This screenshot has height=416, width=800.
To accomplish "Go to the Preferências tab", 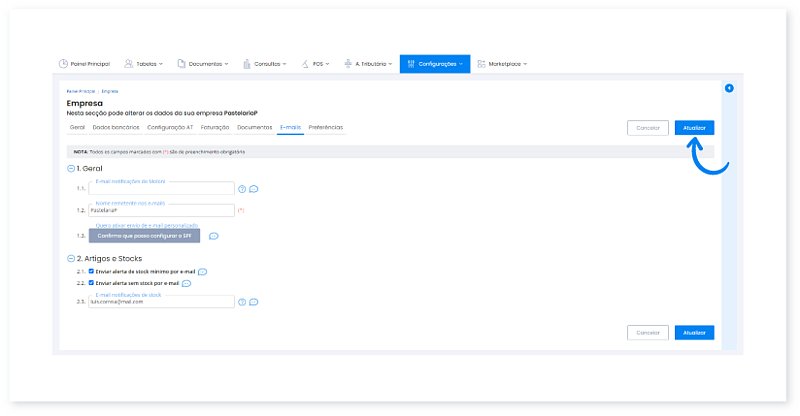I will click(326, 128).
